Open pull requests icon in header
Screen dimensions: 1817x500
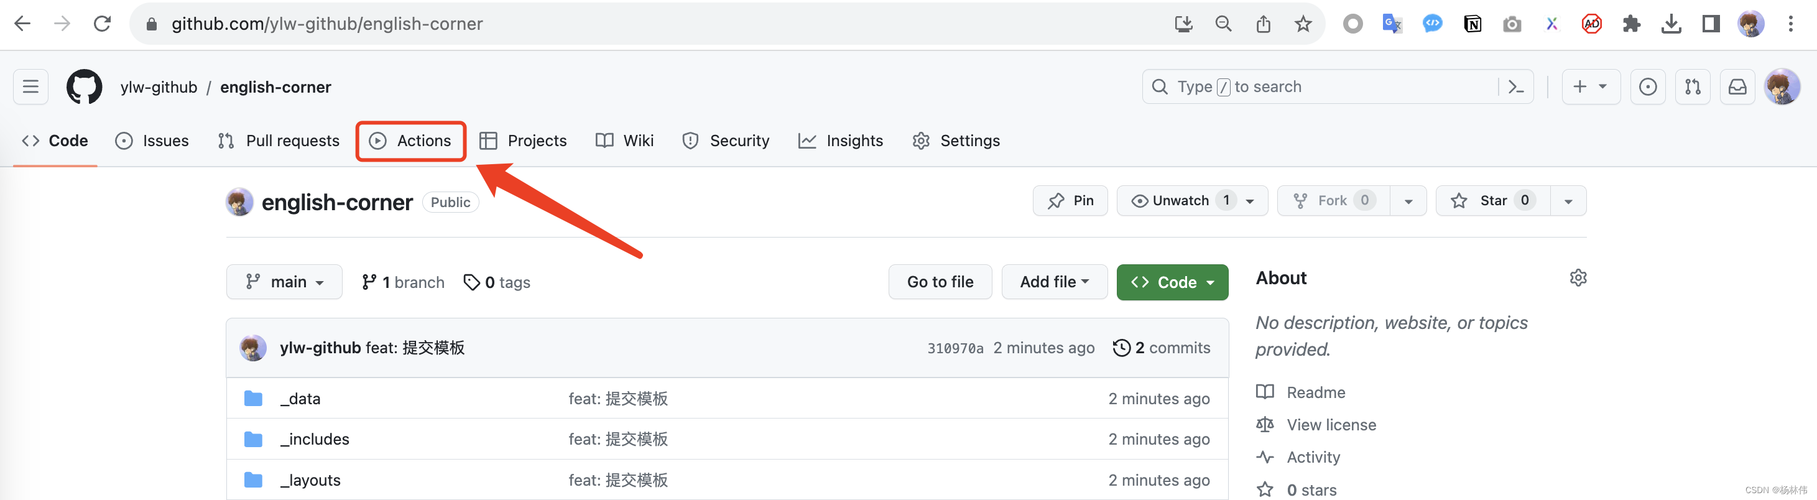[1693, 87]
